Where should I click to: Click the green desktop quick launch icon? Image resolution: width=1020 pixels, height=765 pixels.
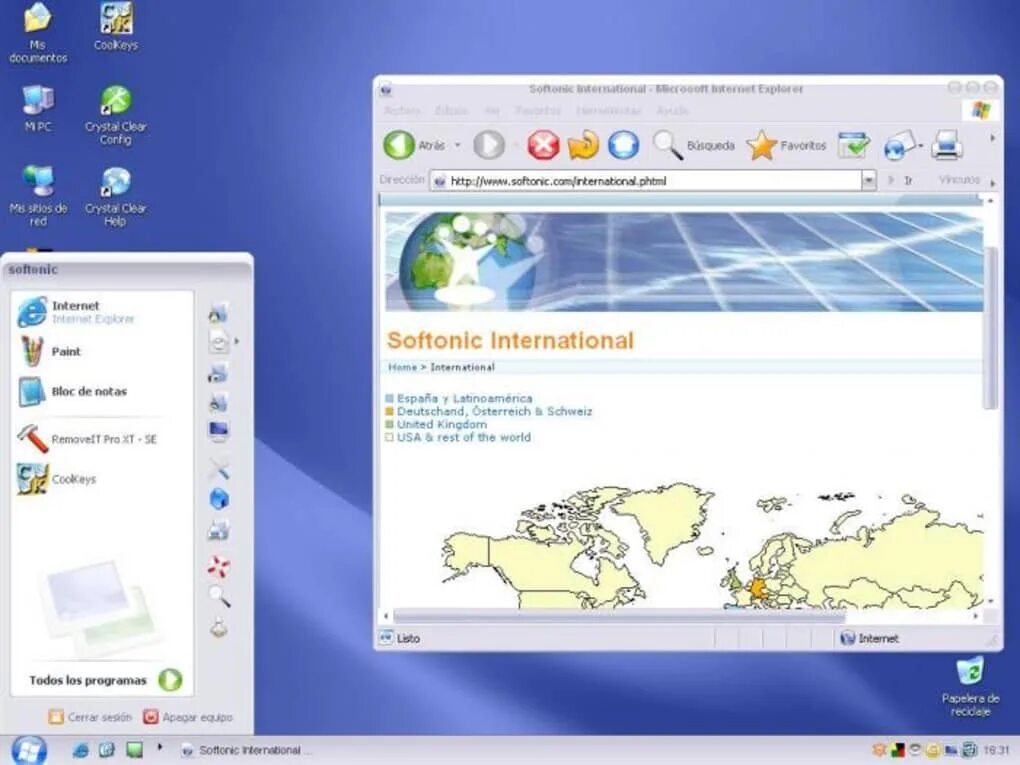click(x=134, y=750)
